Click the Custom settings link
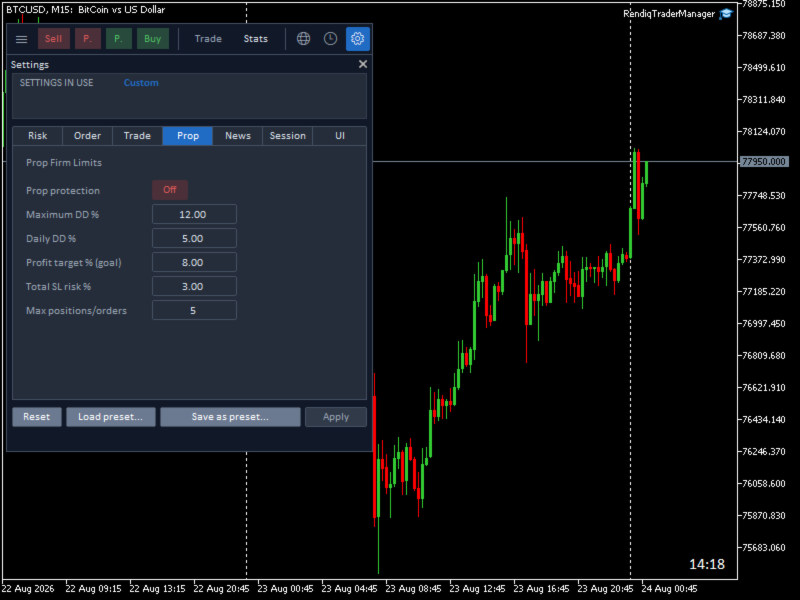This screenshot has height=600, width=800. [x=141, y=83]
